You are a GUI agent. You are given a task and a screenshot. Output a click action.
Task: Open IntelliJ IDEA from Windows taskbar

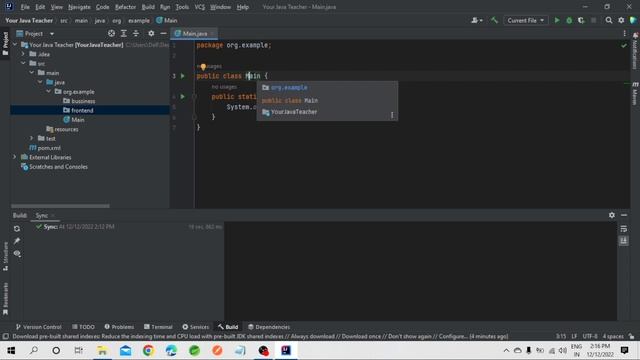point(286,350)
